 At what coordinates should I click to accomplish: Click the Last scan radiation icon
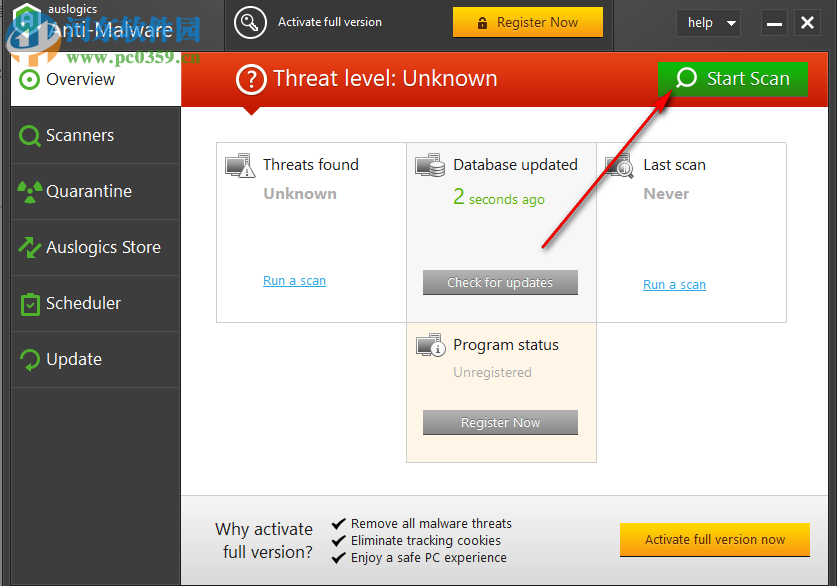[620, 165]
